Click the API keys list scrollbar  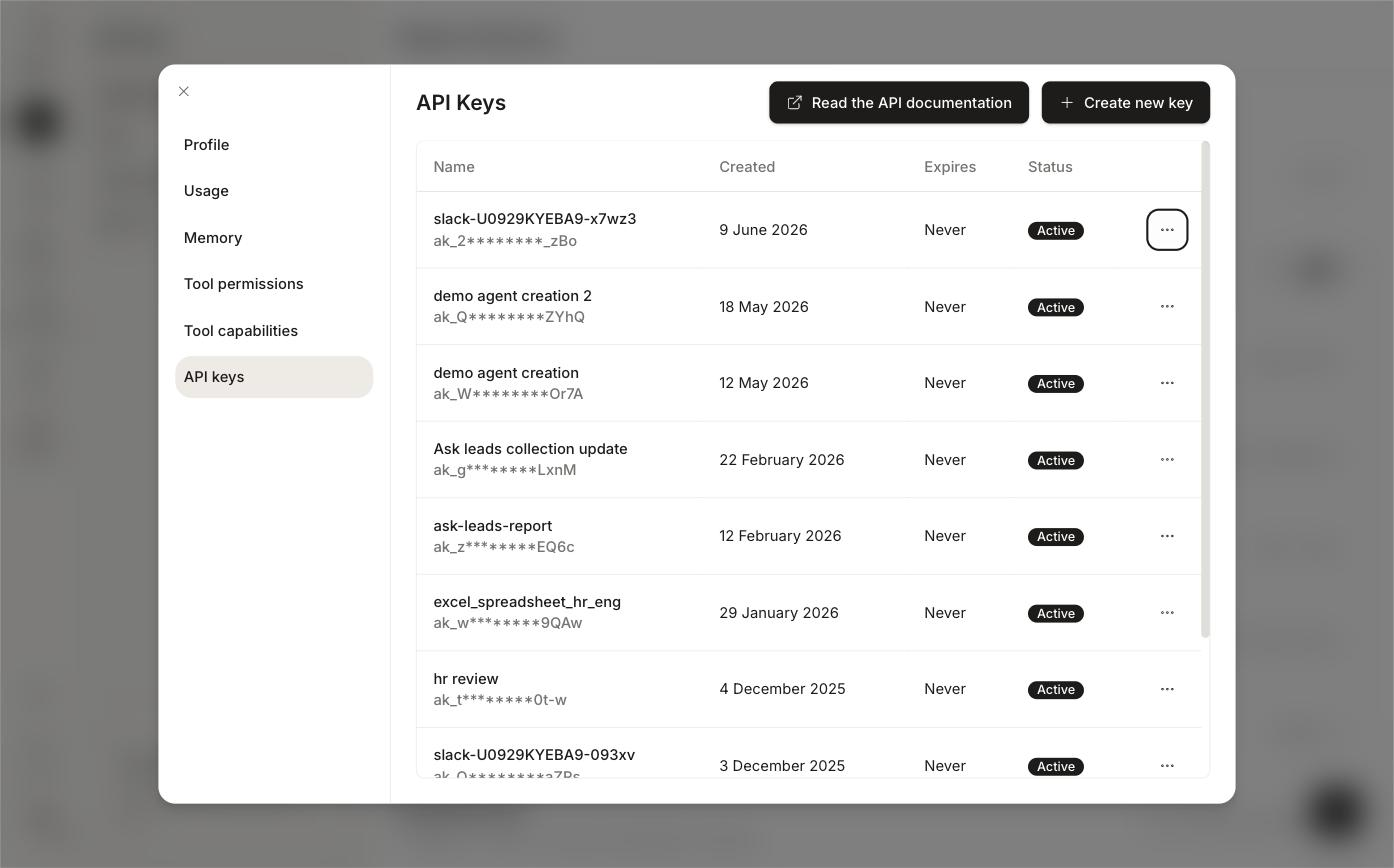point(1205,389)
